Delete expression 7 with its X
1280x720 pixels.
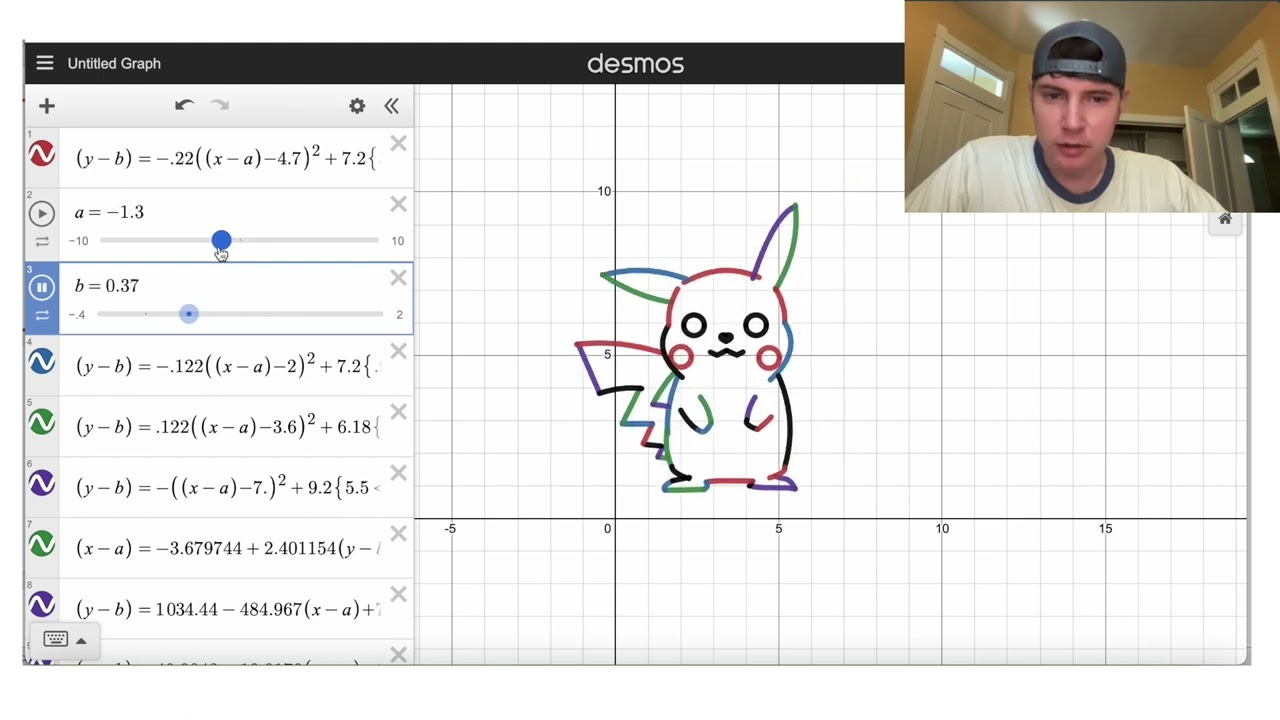[398, 534]
